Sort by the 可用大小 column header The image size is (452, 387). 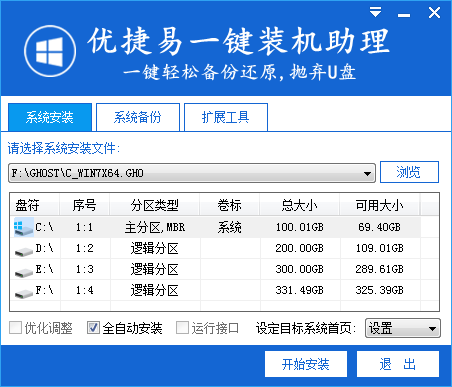point(379,205)
